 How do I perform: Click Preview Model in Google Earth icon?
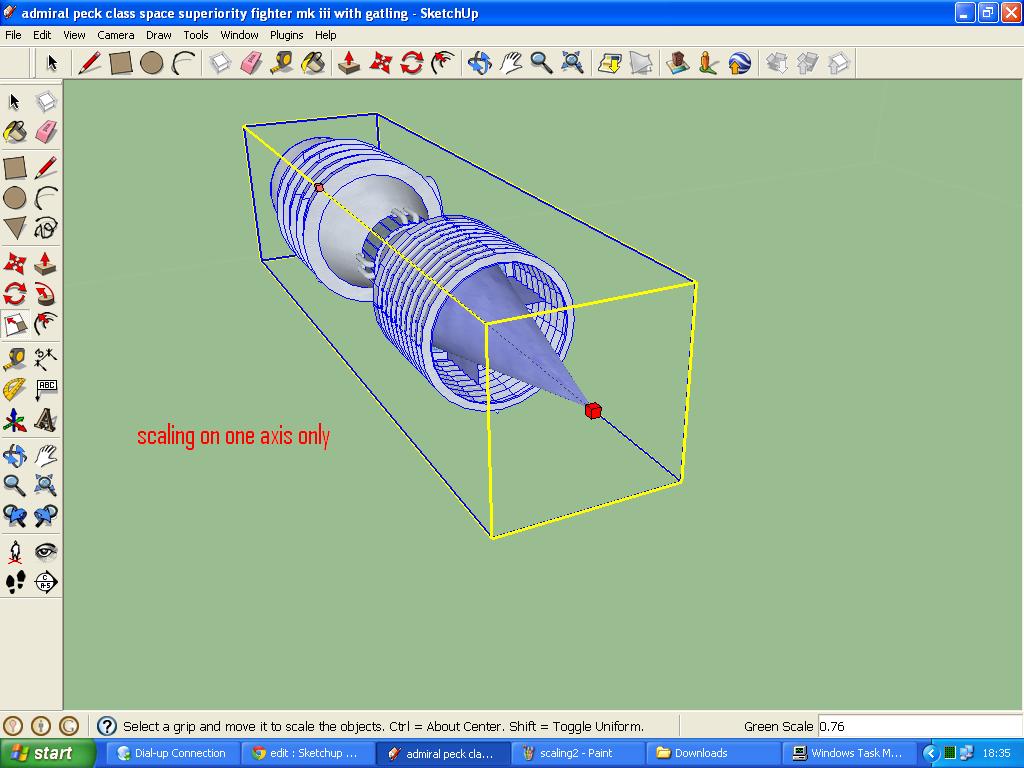739,63
